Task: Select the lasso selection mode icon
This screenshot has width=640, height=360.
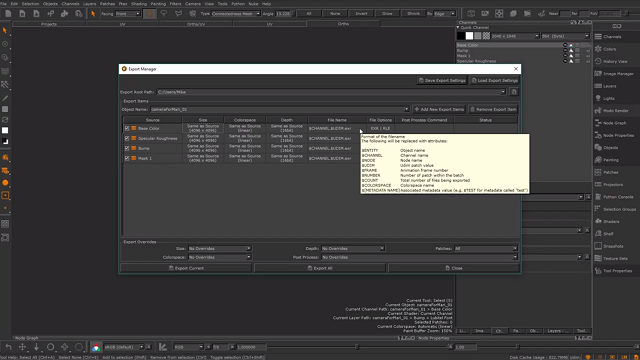Action: point(164,13)
